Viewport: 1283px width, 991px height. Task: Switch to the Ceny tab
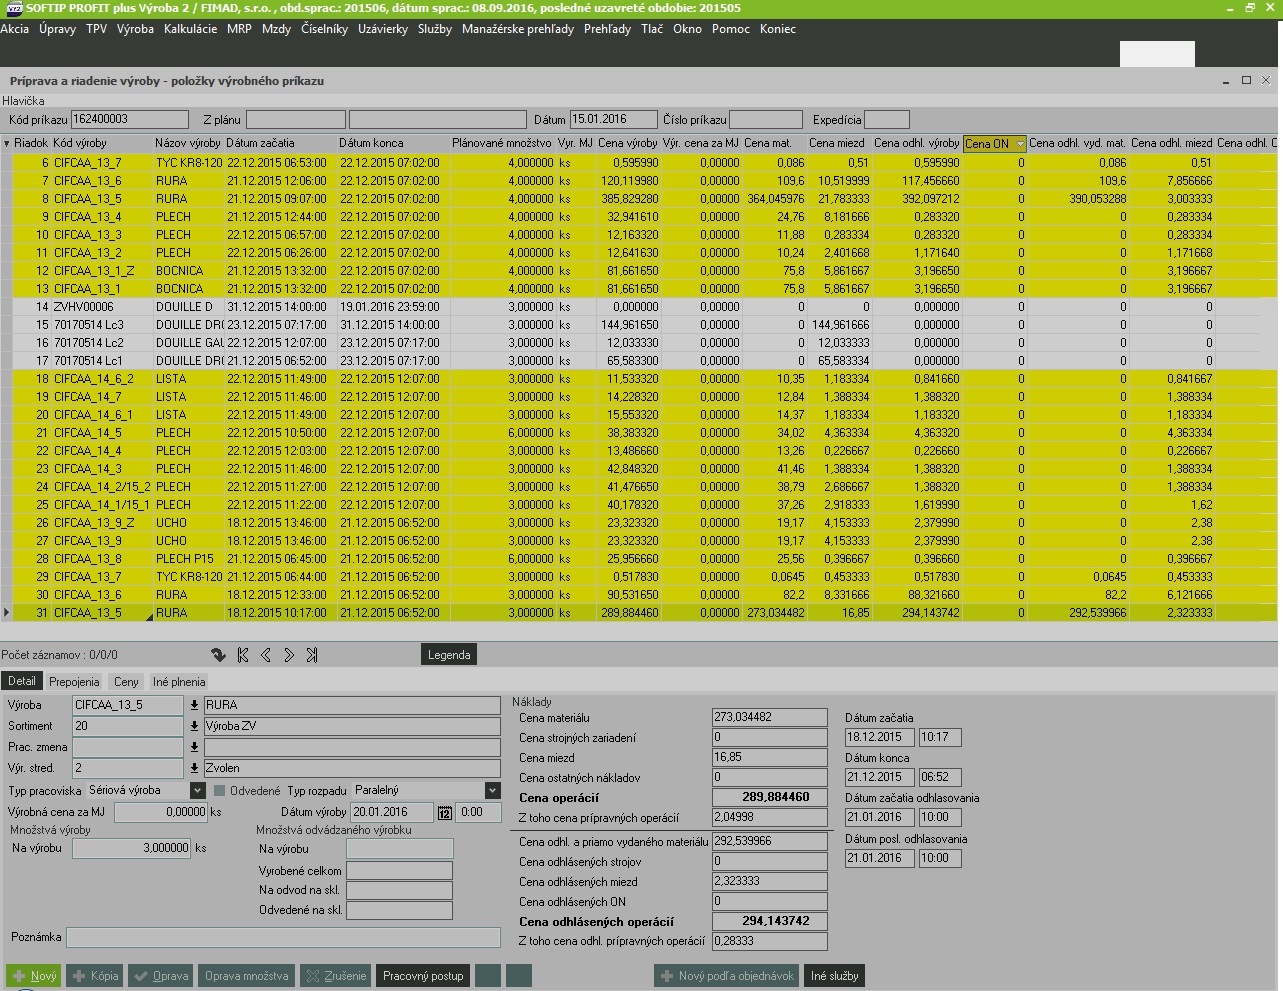(126, 681)
